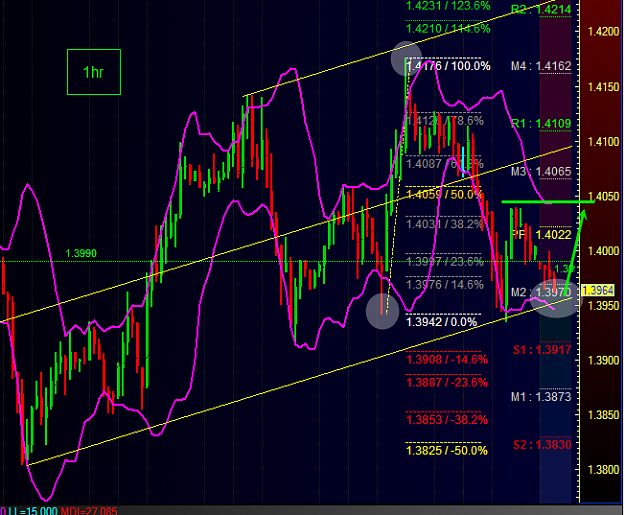
Task: Select the 1.4231 / 123.6% Fibonacci label
Action: tap(448, 6)
